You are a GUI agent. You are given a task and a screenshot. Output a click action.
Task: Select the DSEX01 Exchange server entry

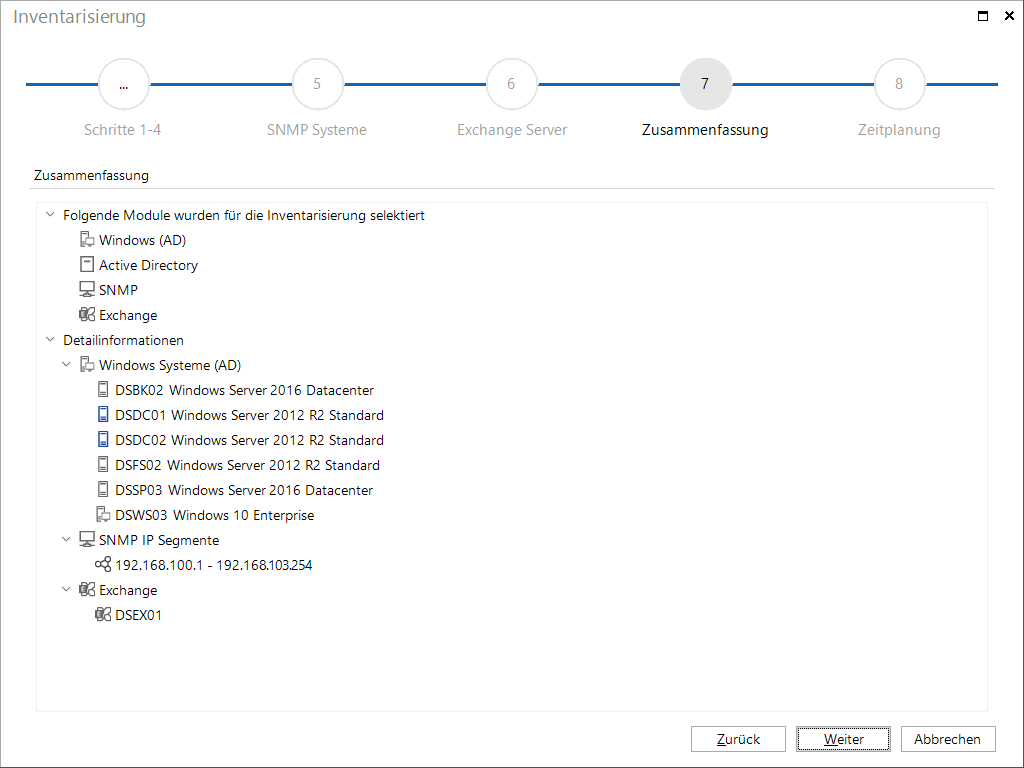click(x=138, y=615)
